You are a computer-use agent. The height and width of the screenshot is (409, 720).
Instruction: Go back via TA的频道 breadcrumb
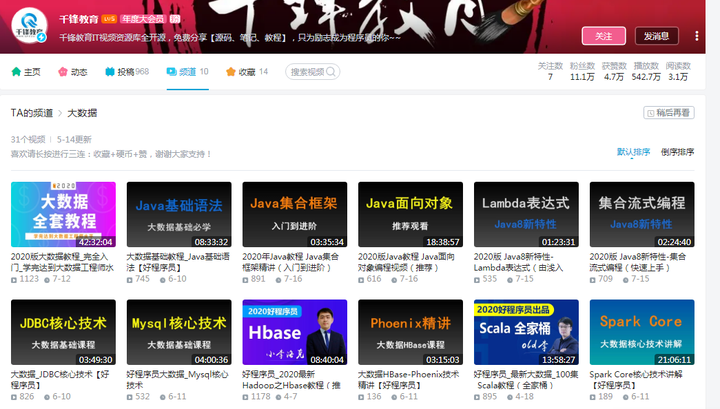(32, 113)
